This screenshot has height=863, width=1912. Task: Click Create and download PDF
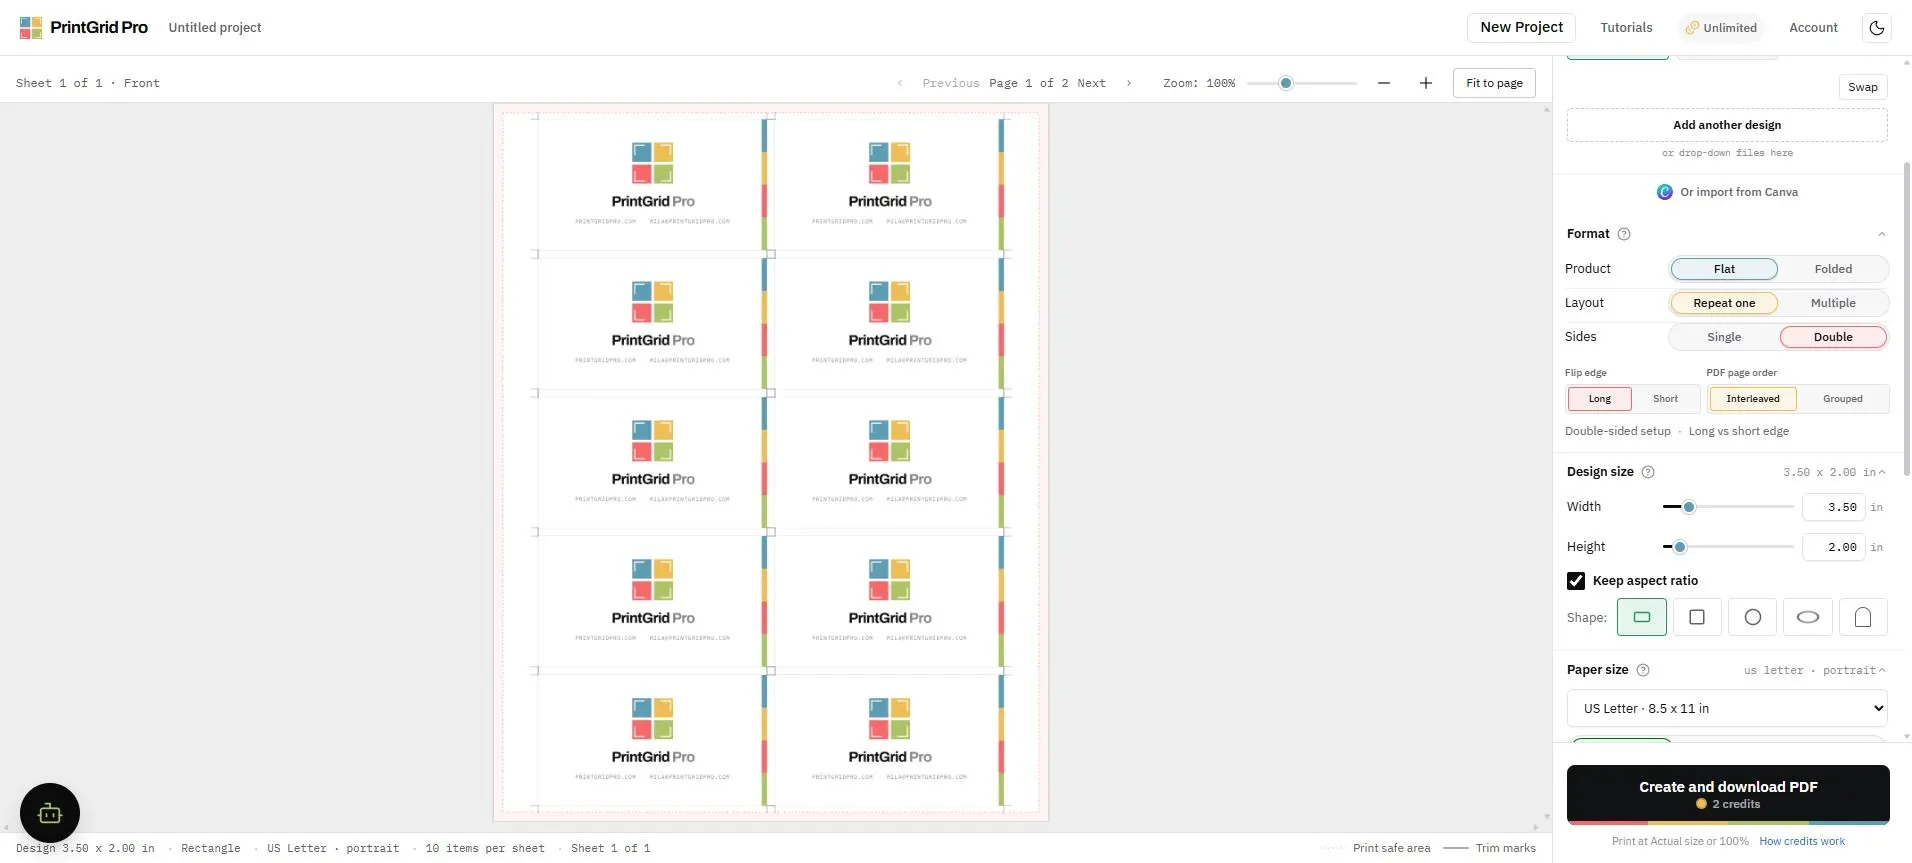(x=1728, y=795)
